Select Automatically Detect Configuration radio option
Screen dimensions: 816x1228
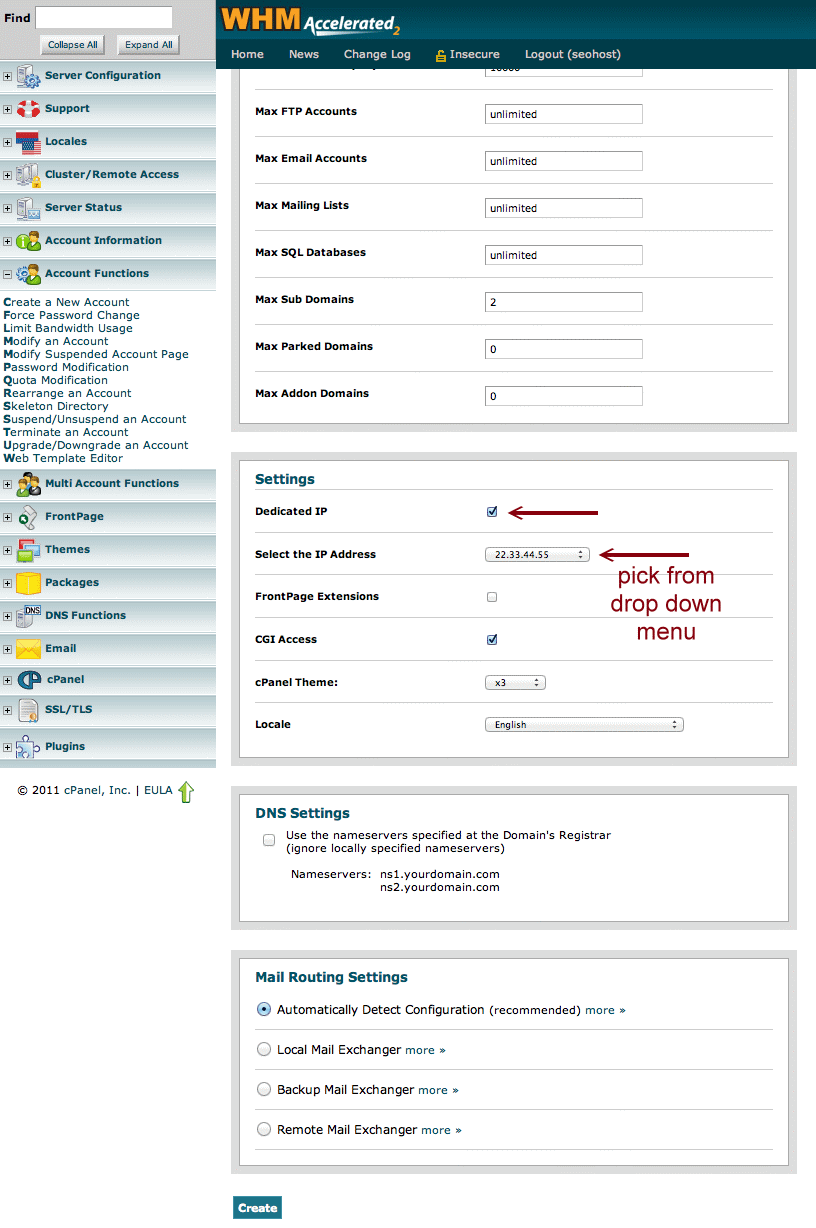[264, 1010]
